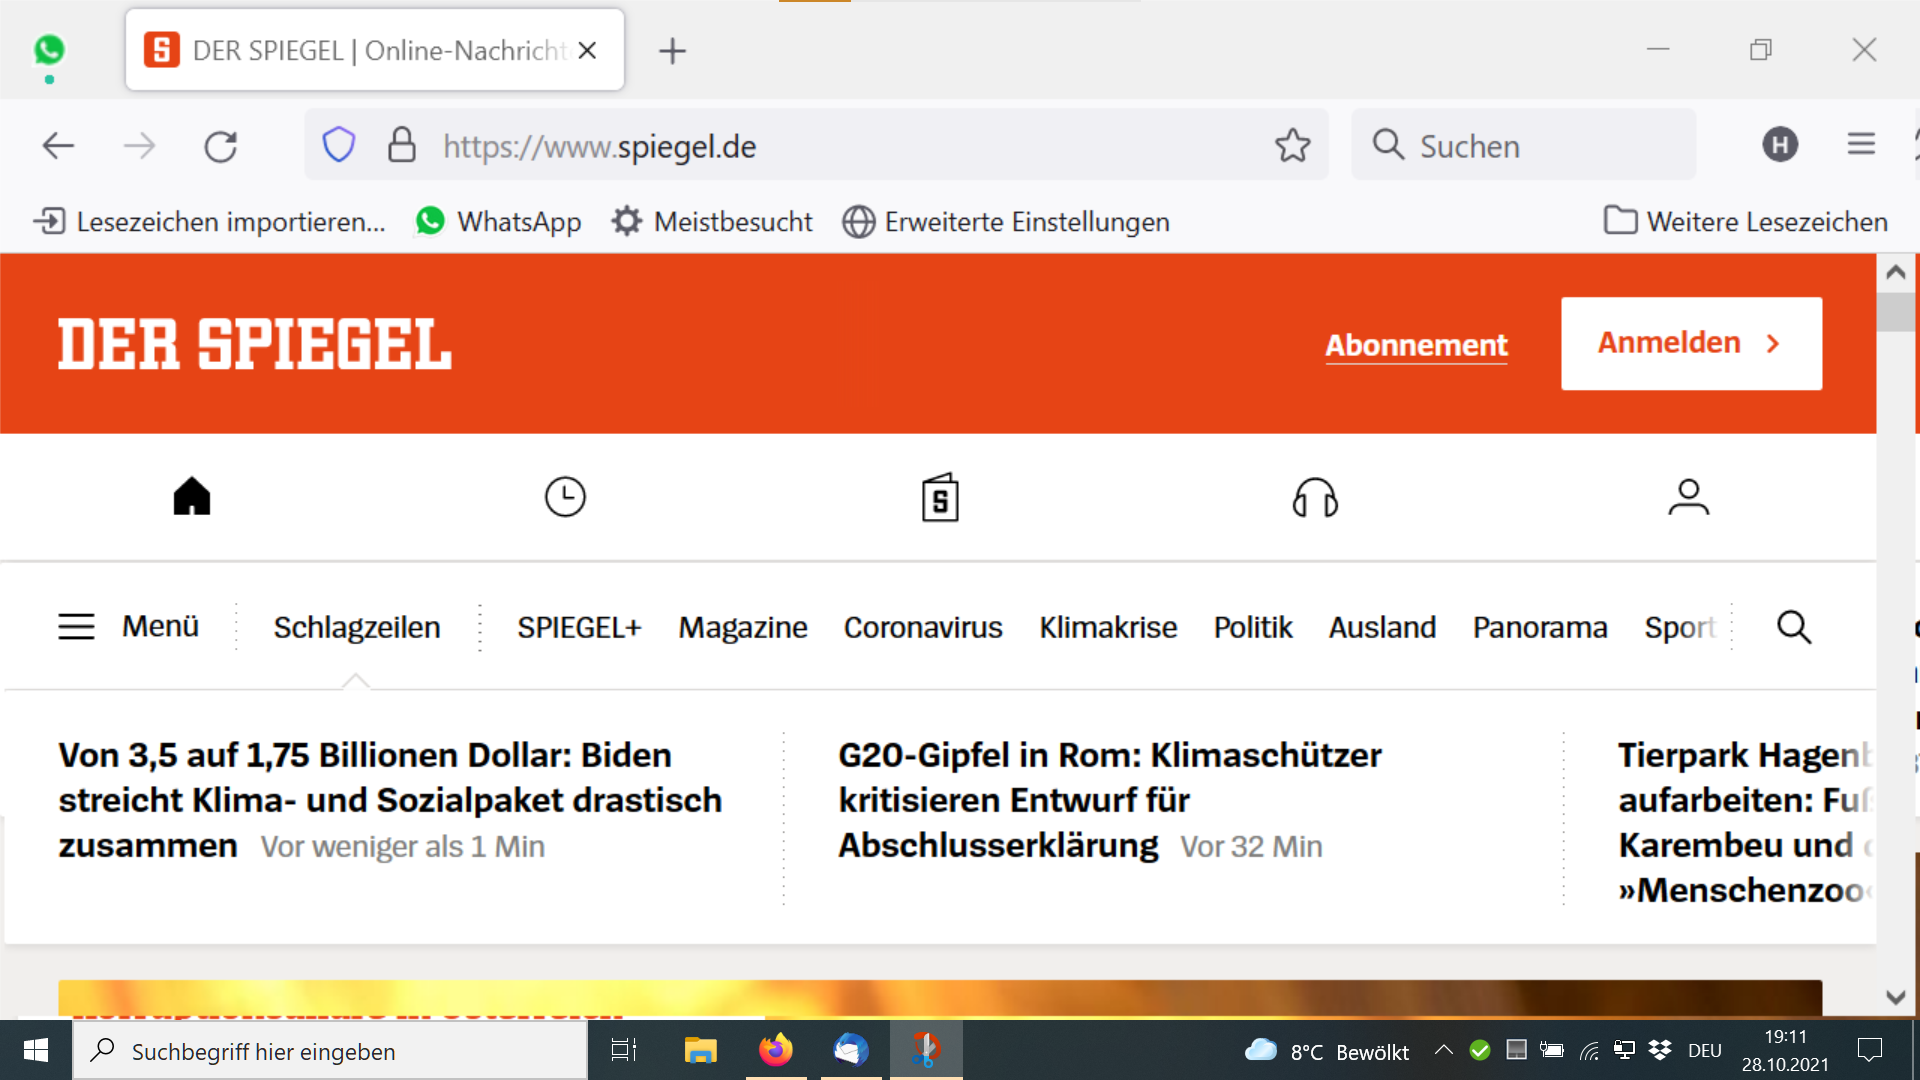Screen dimensions: 1920x1080
Task: Click the site search magnifier icon
Action: (1794, 627)
